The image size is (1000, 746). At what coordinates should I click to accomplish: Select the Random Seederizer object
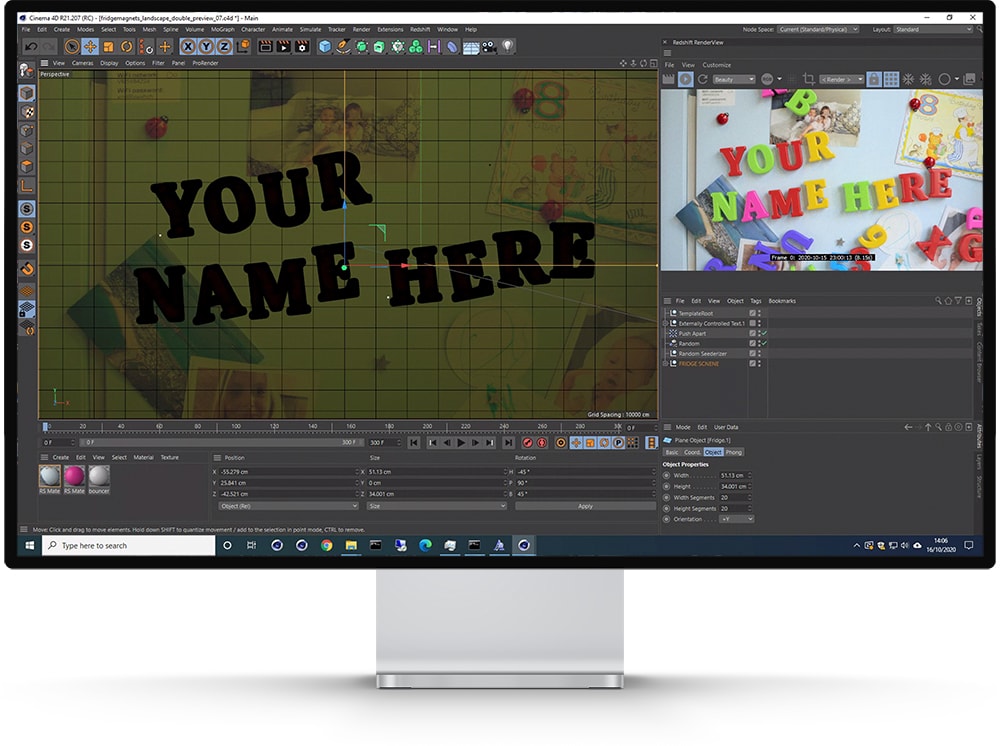[x=702, y=354]
